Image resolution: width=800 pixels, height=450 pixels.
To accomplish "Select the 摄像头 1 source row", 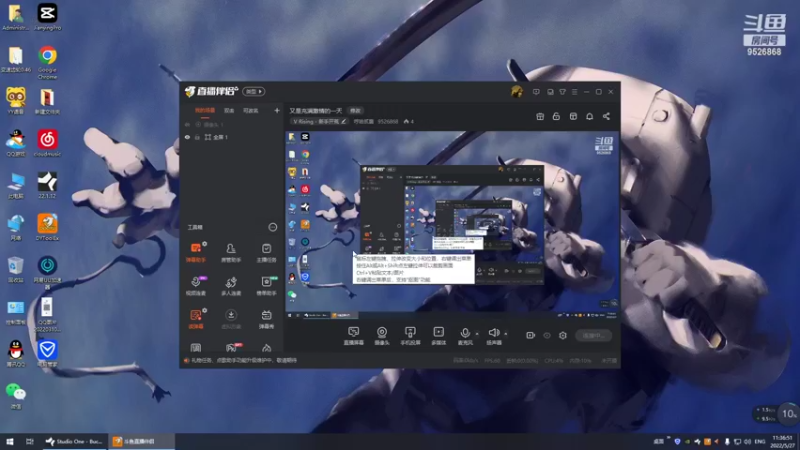I will tap(232, 124).
